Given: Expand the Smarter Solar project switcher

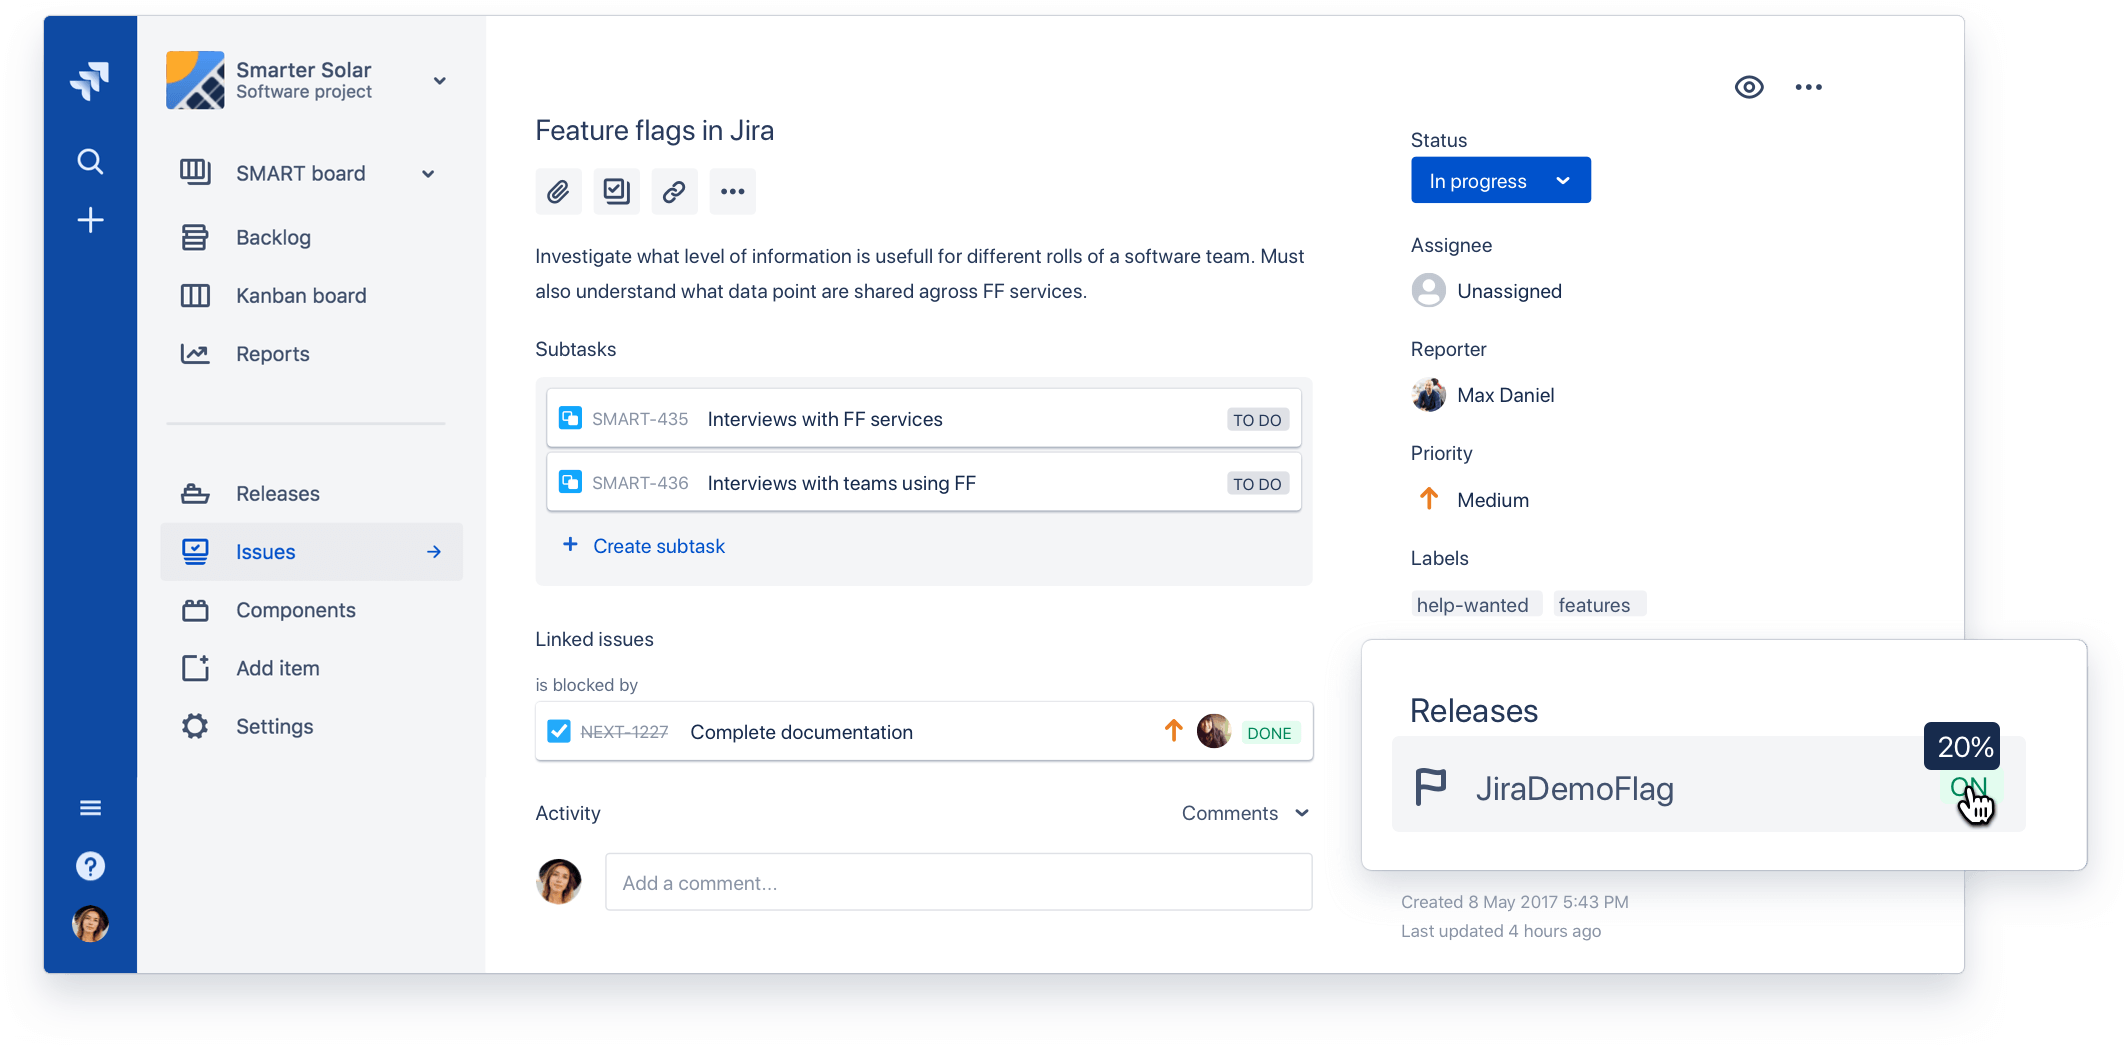Looking at the screenshot, I should [x=439, y=80].
